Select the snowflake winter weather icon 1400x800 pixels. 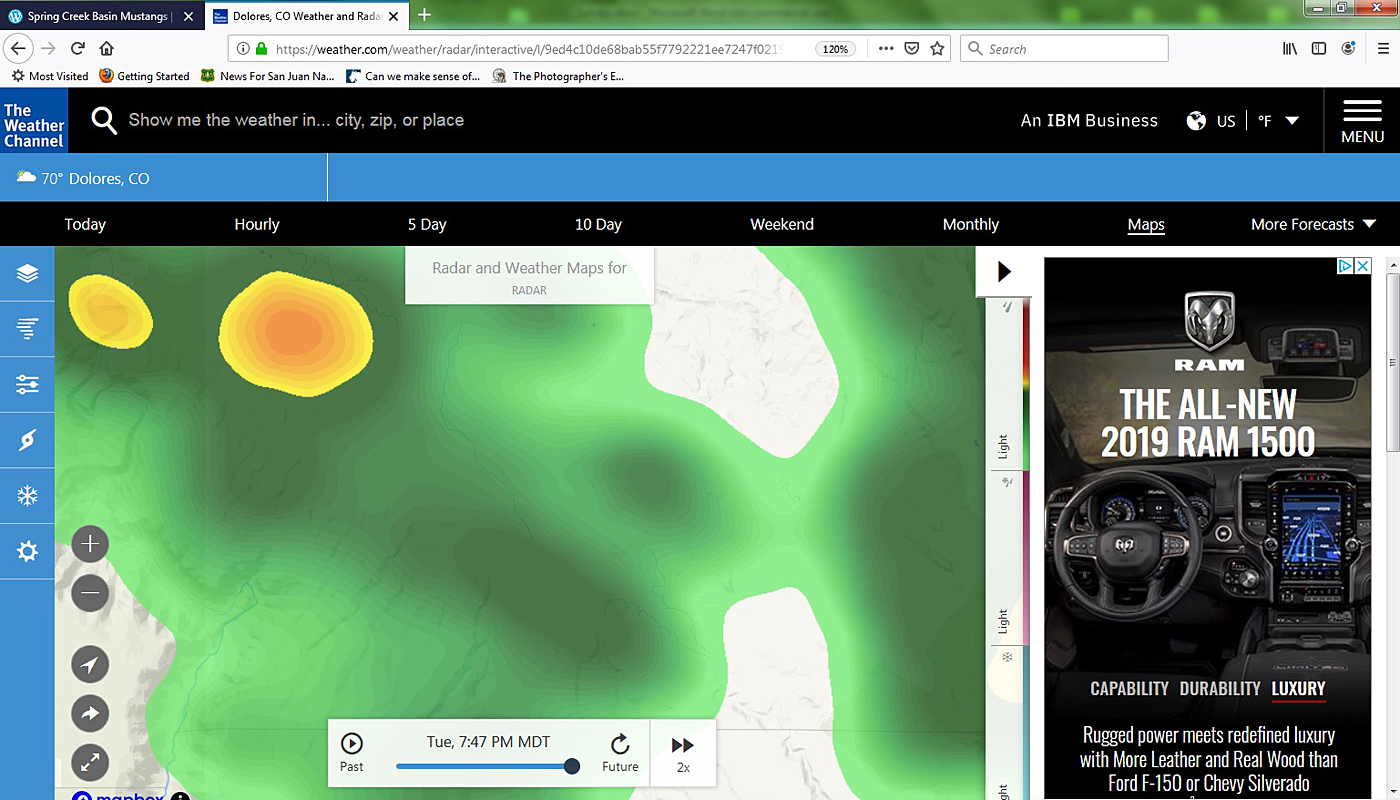click(27, 496)
